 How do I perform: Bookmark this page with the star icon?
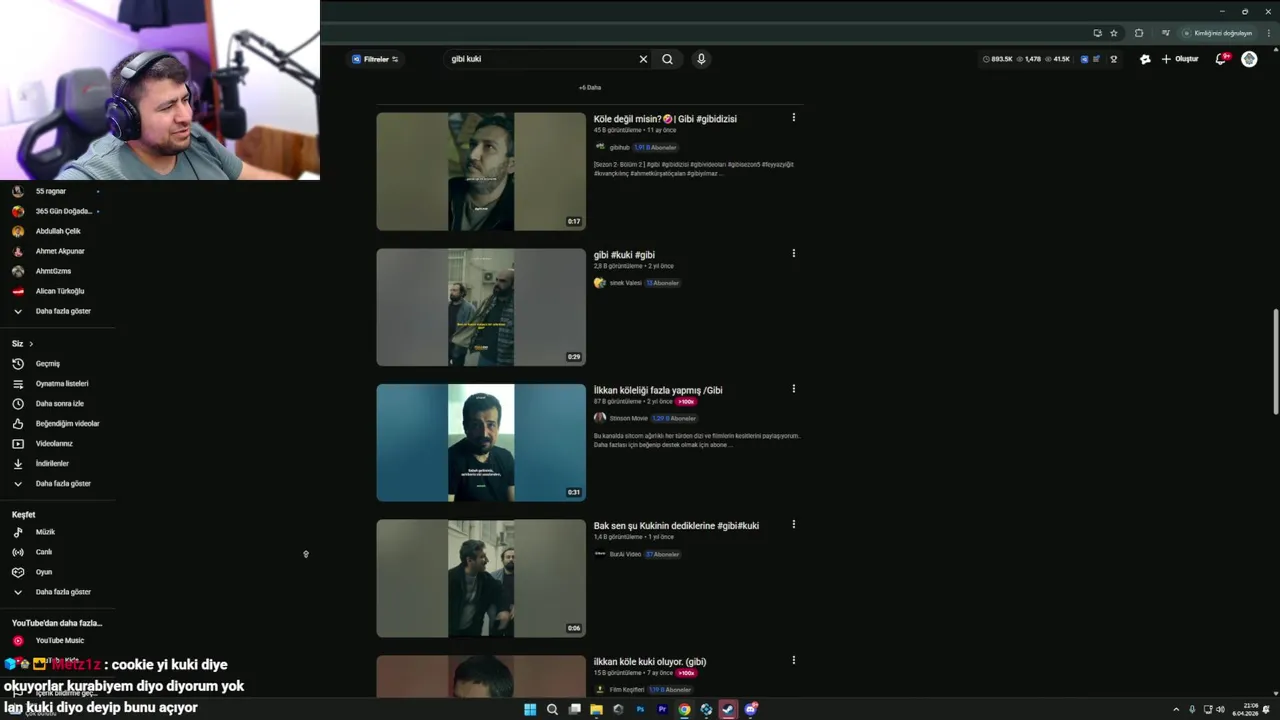(1114, 33)
